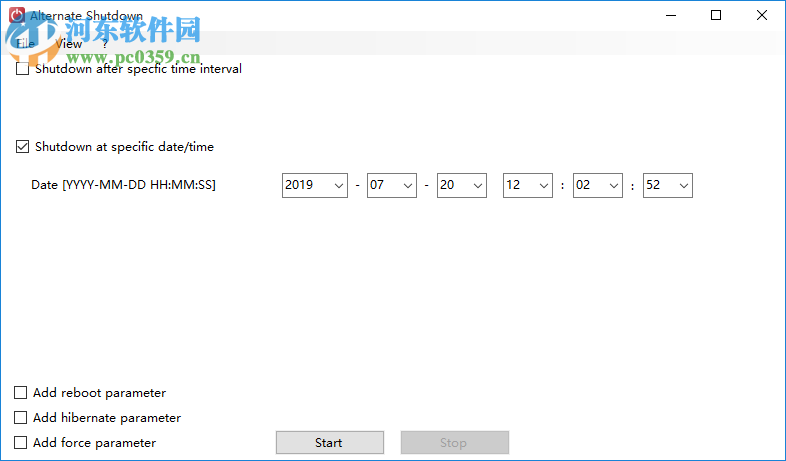Tick Add hibernate parameter checkbox
The height and width of the screenshot is (461, 786).
[21, 417]
